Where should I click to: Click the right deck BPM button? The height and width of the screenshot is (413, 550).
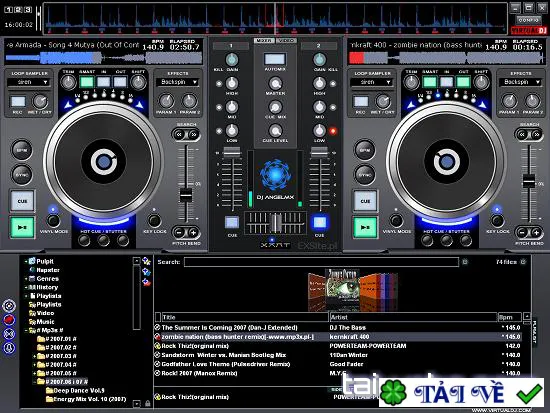coord(365,150)
